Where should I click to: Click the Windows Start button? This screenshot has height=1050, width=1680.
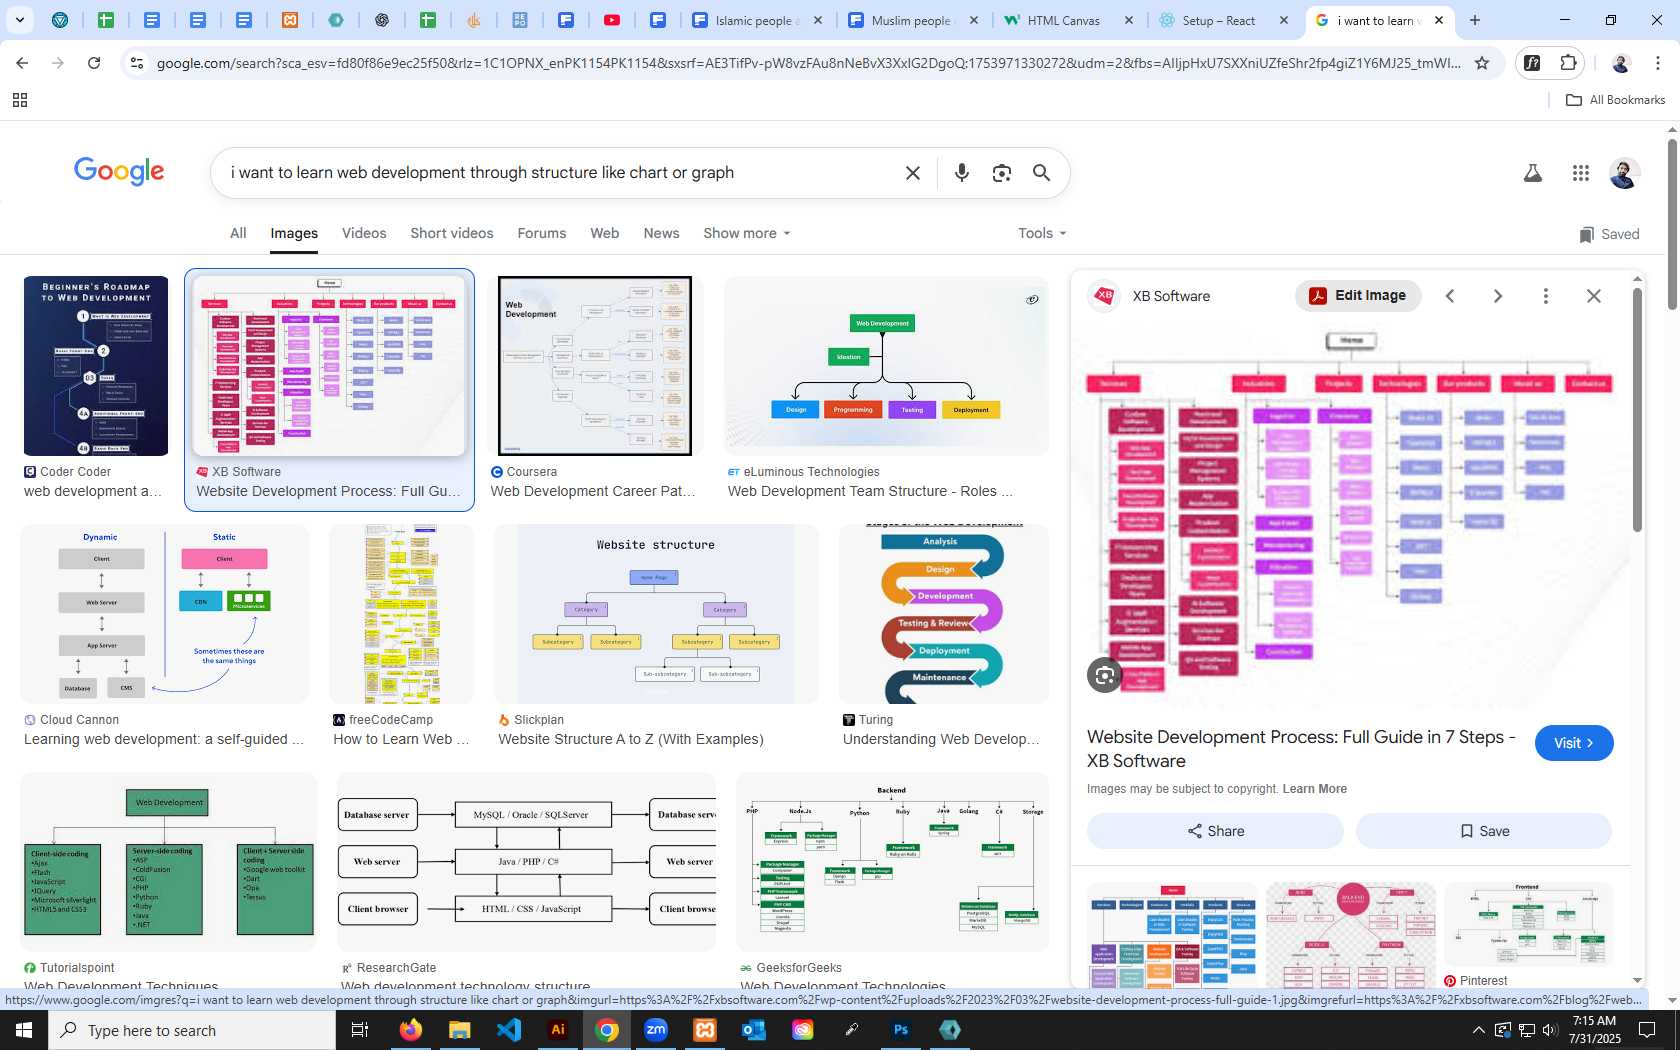pyautogui.click(x=24, y=1030)
